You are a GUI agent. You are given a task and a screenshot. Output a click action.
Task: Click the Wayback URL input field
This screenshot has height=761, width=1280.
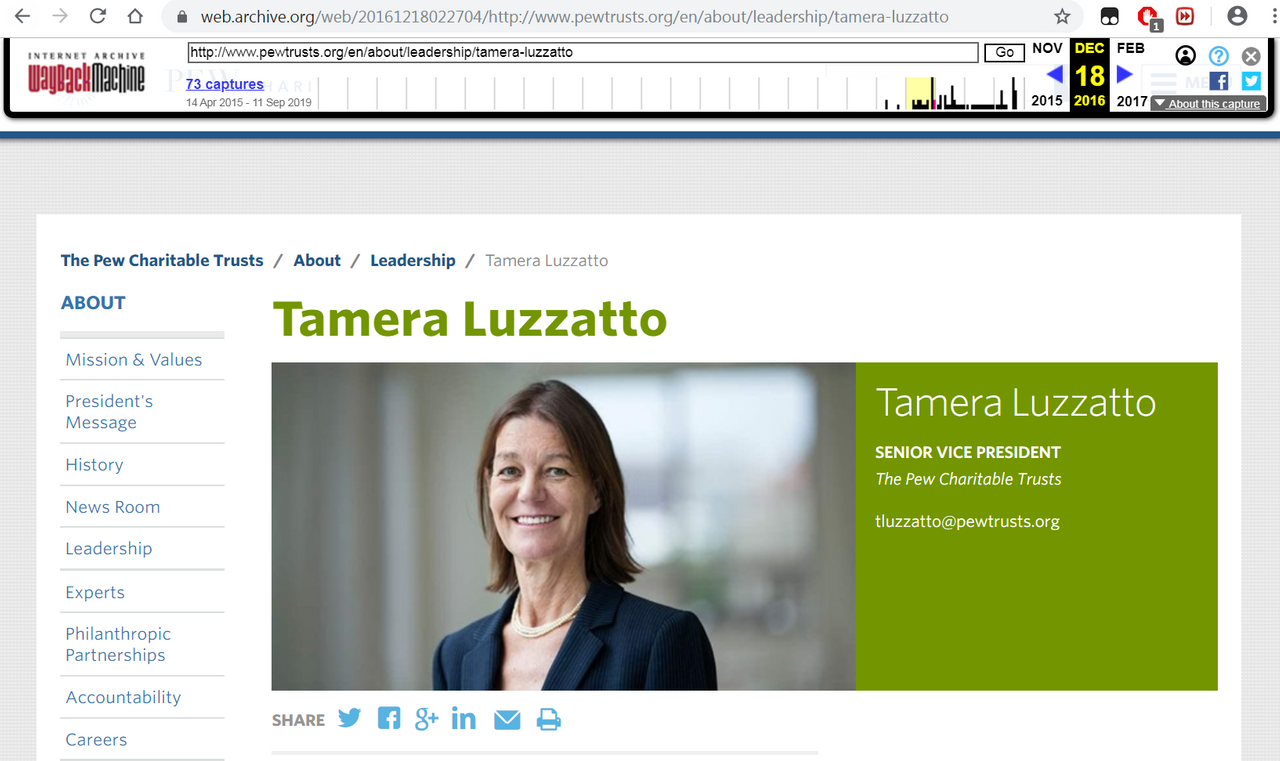583,52
